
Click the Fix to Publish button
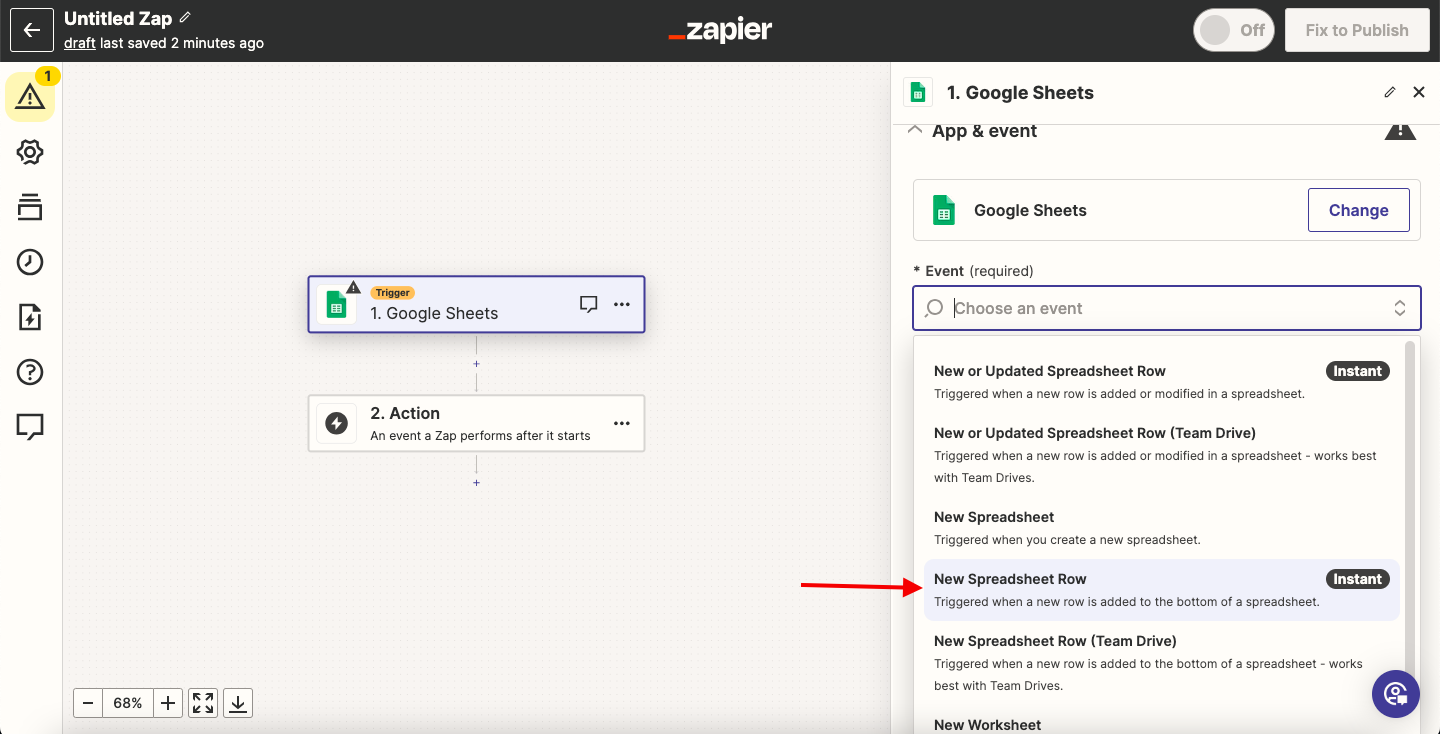[1356, 30]
